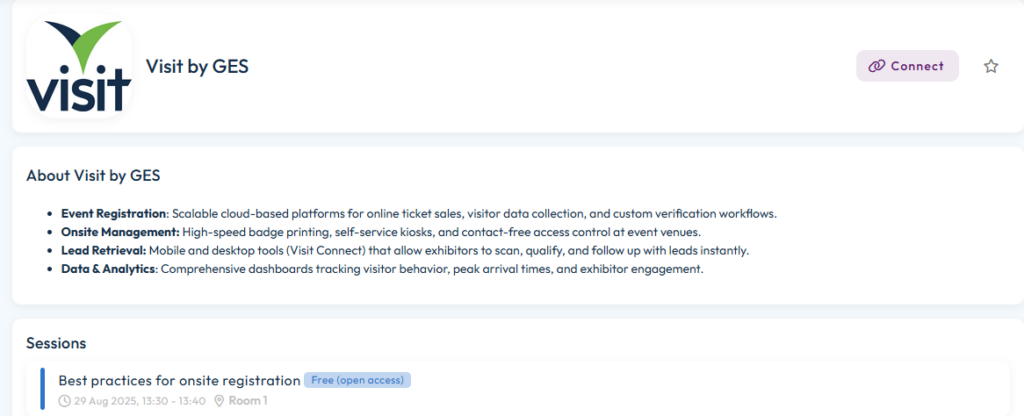Open the Visit logo image
The image size is (1024, 416).
click(78, 66)
